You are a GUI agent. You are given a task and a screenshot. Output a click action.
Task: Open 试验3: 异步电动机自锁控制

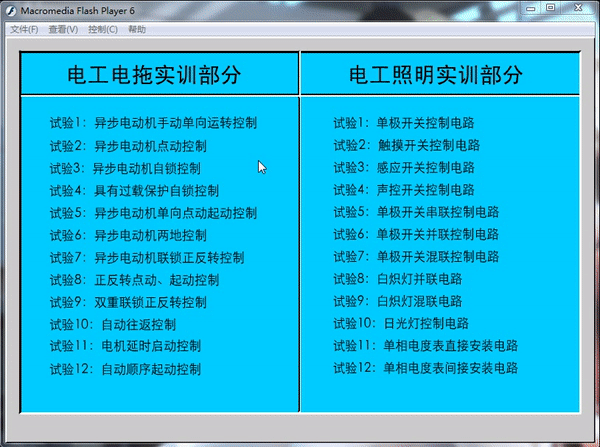click(125, 168)
